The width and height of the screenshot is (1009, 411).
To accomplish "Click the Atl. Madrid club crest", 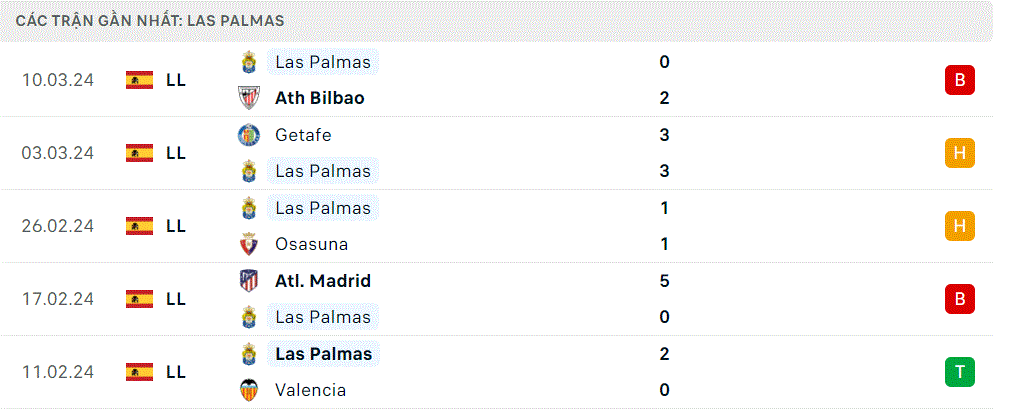I will pos(248,281).
